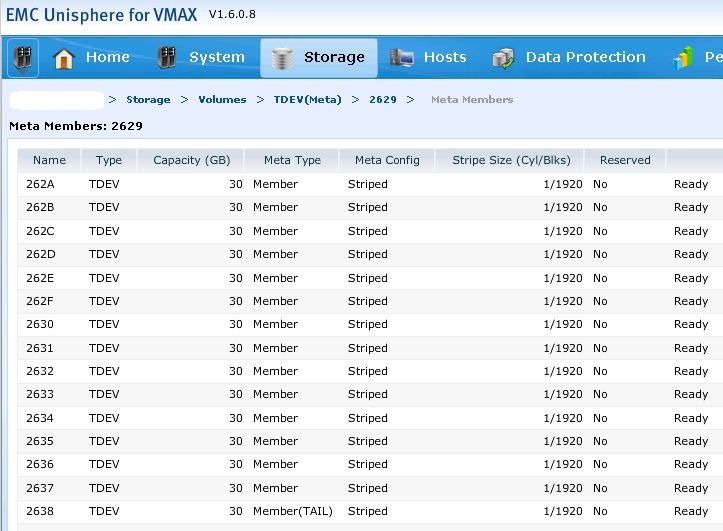The height and width of the screenshot is (531, 723).
Task: Navigate to Volumes breadcrumb link
Action: pos(222,100)
